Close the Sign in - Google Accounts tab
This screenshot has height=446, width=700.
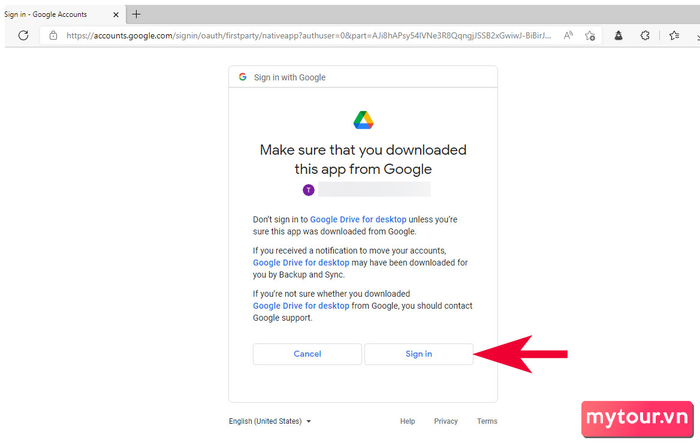click(116, 15)
